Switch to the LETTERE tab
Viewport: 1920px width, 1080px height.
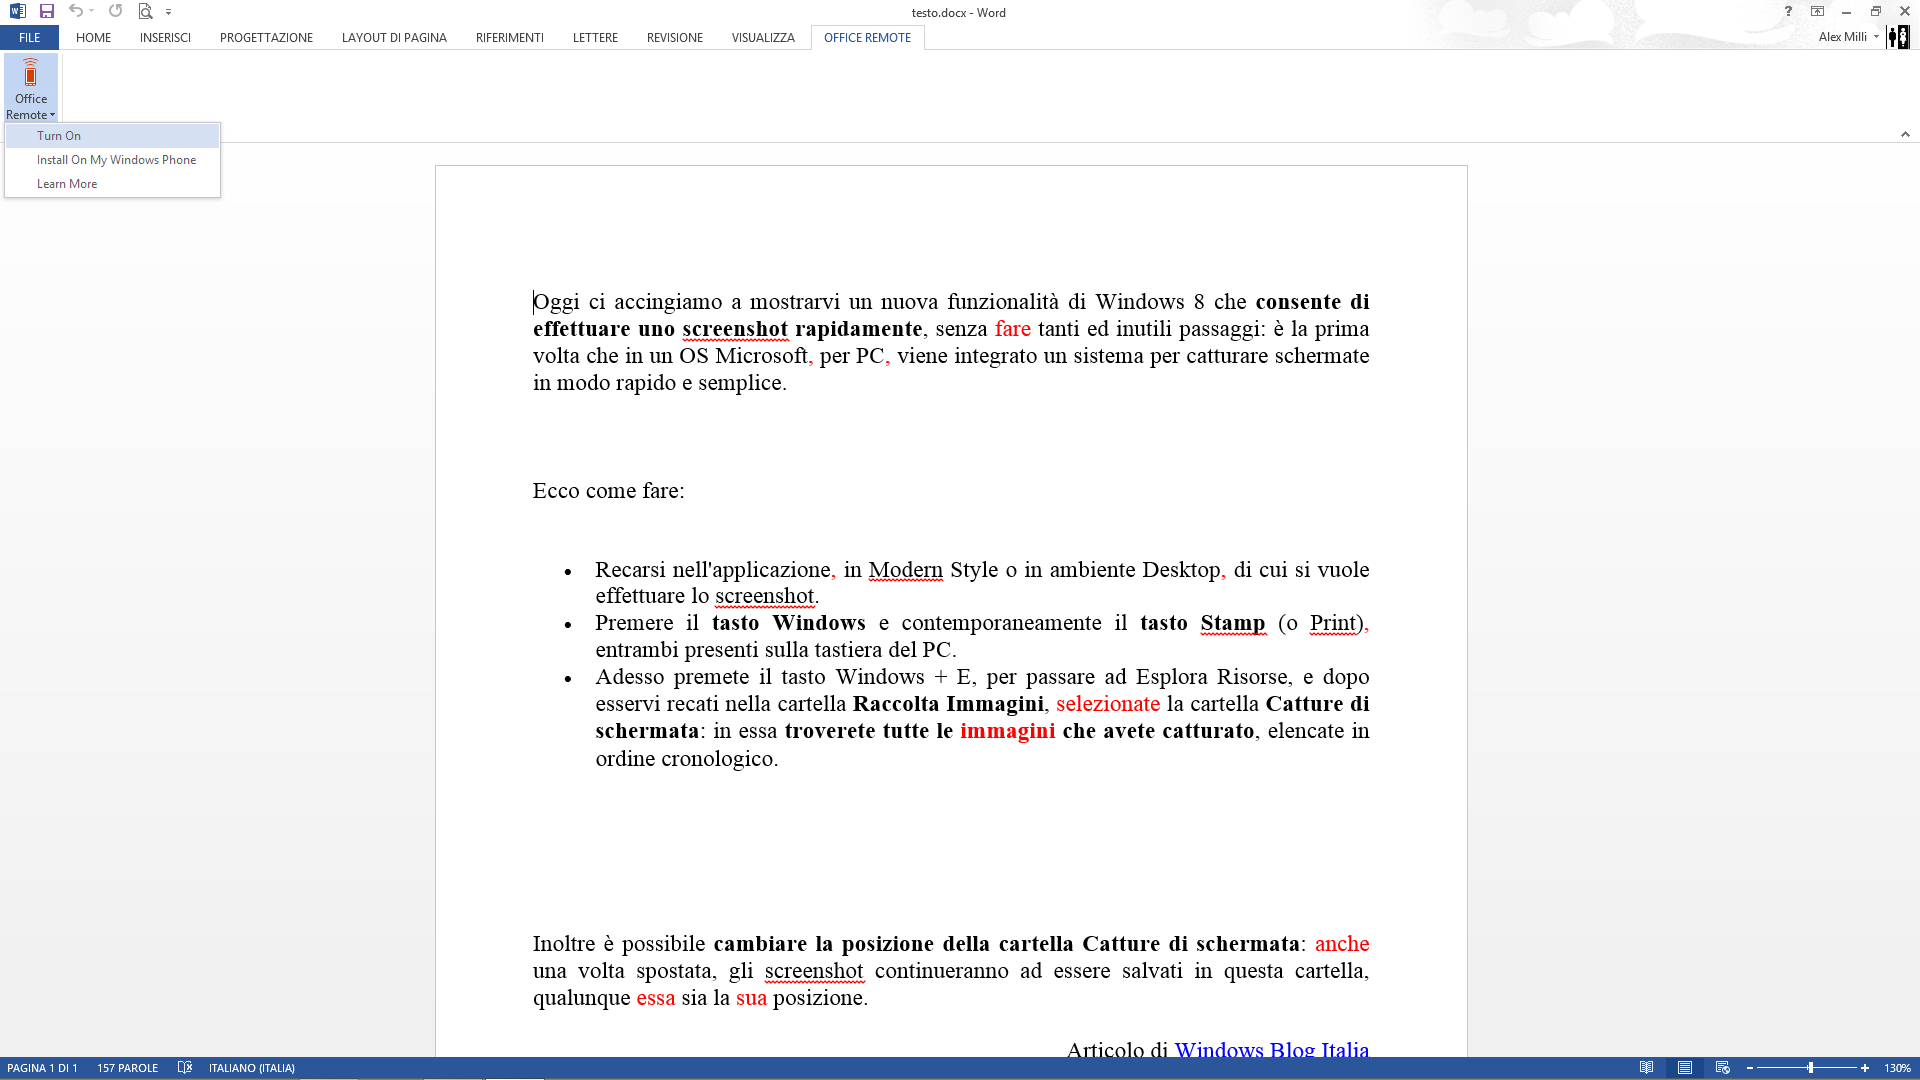[x=595, y=37]
